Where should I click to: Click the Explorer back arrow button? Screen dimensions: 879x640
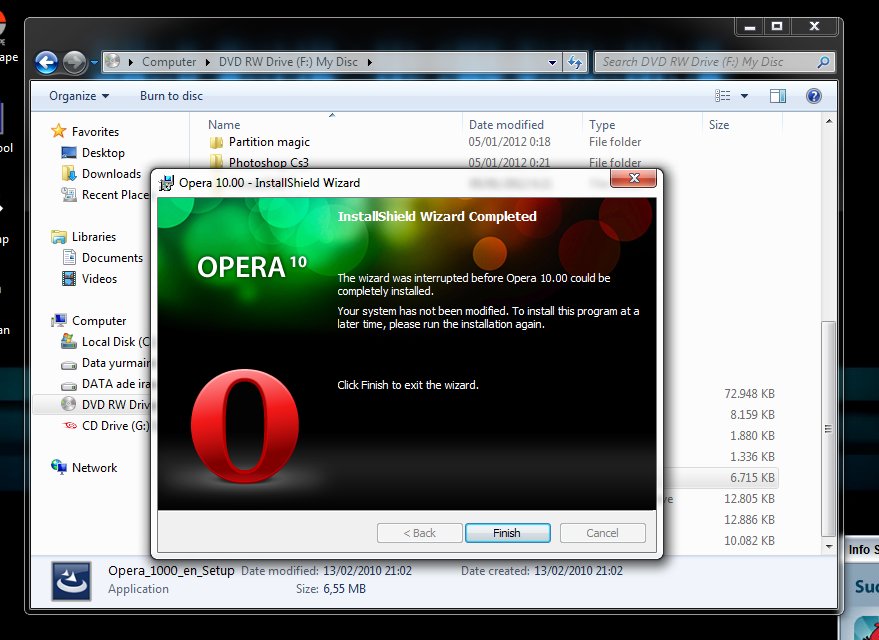pyautogui.click(x=47, y=62)
